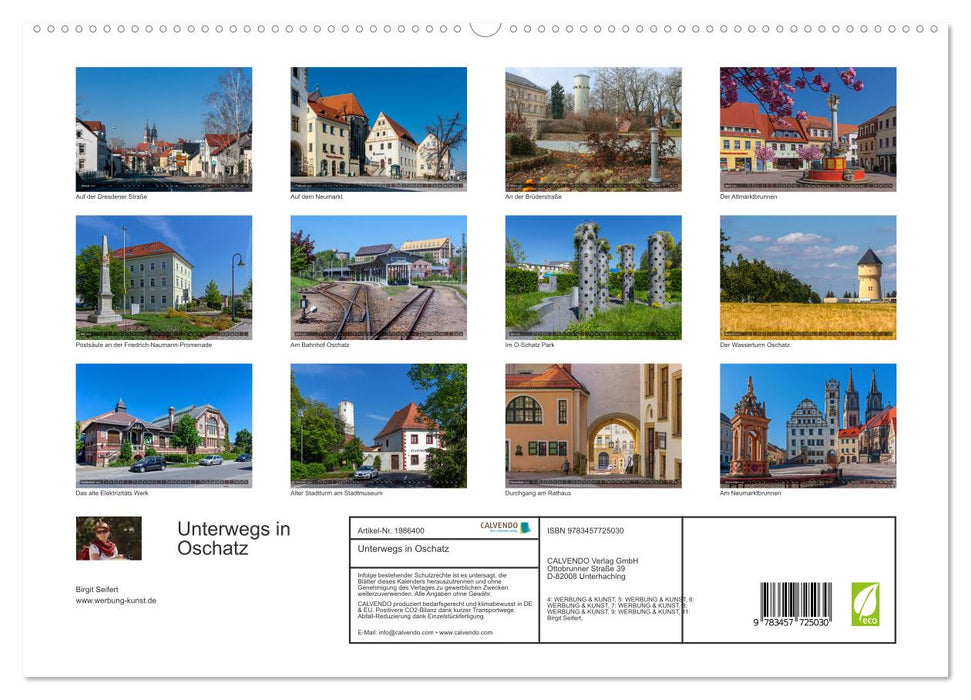Open the 'Am Bahnhof Oschatz' station image

click(x=378, y=277)
